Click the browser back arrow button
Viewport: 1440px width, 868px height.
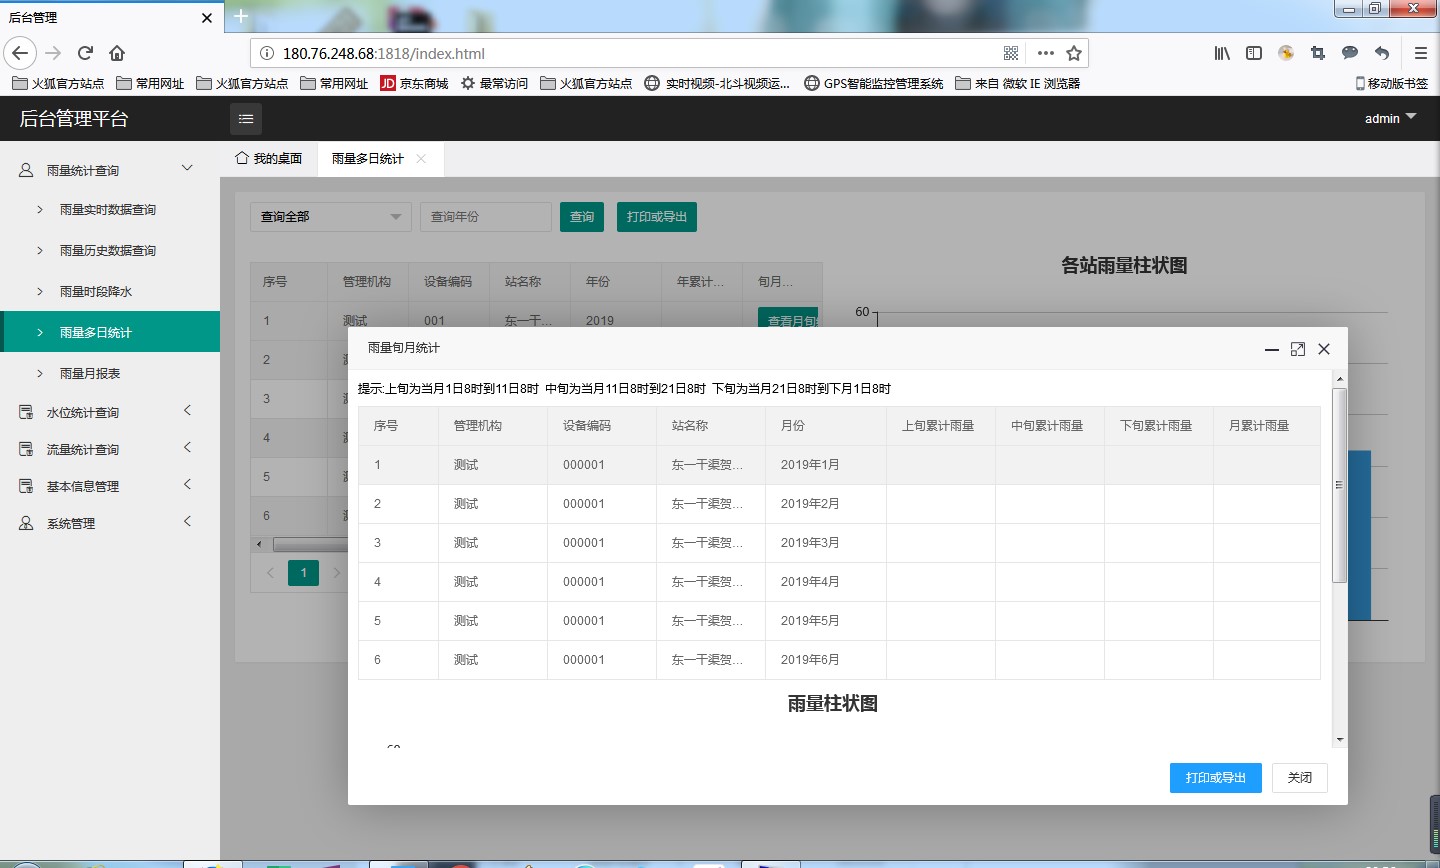[20, 53]
